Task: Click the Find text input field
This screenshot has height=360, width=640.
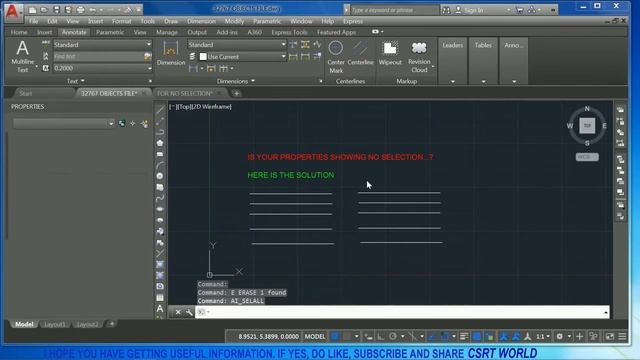Action: (98, 56)
